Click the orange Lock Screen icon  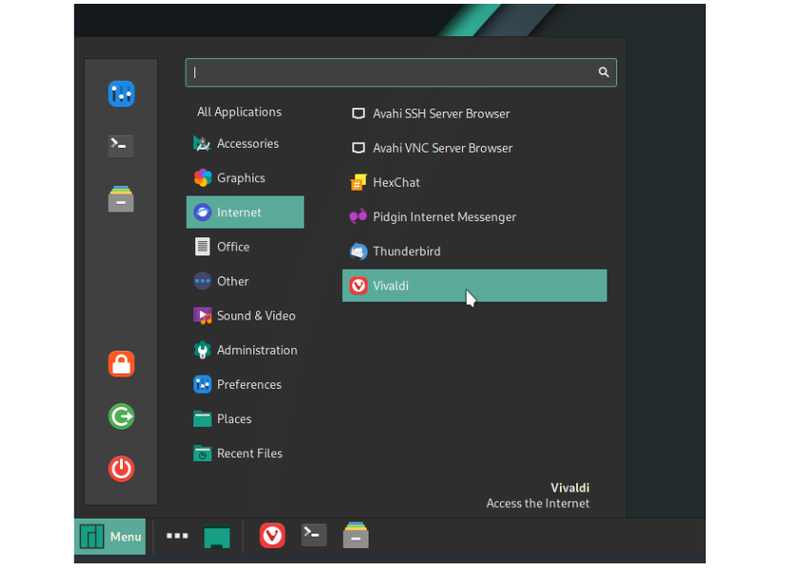pyautogui.click(x=121, y=364)
